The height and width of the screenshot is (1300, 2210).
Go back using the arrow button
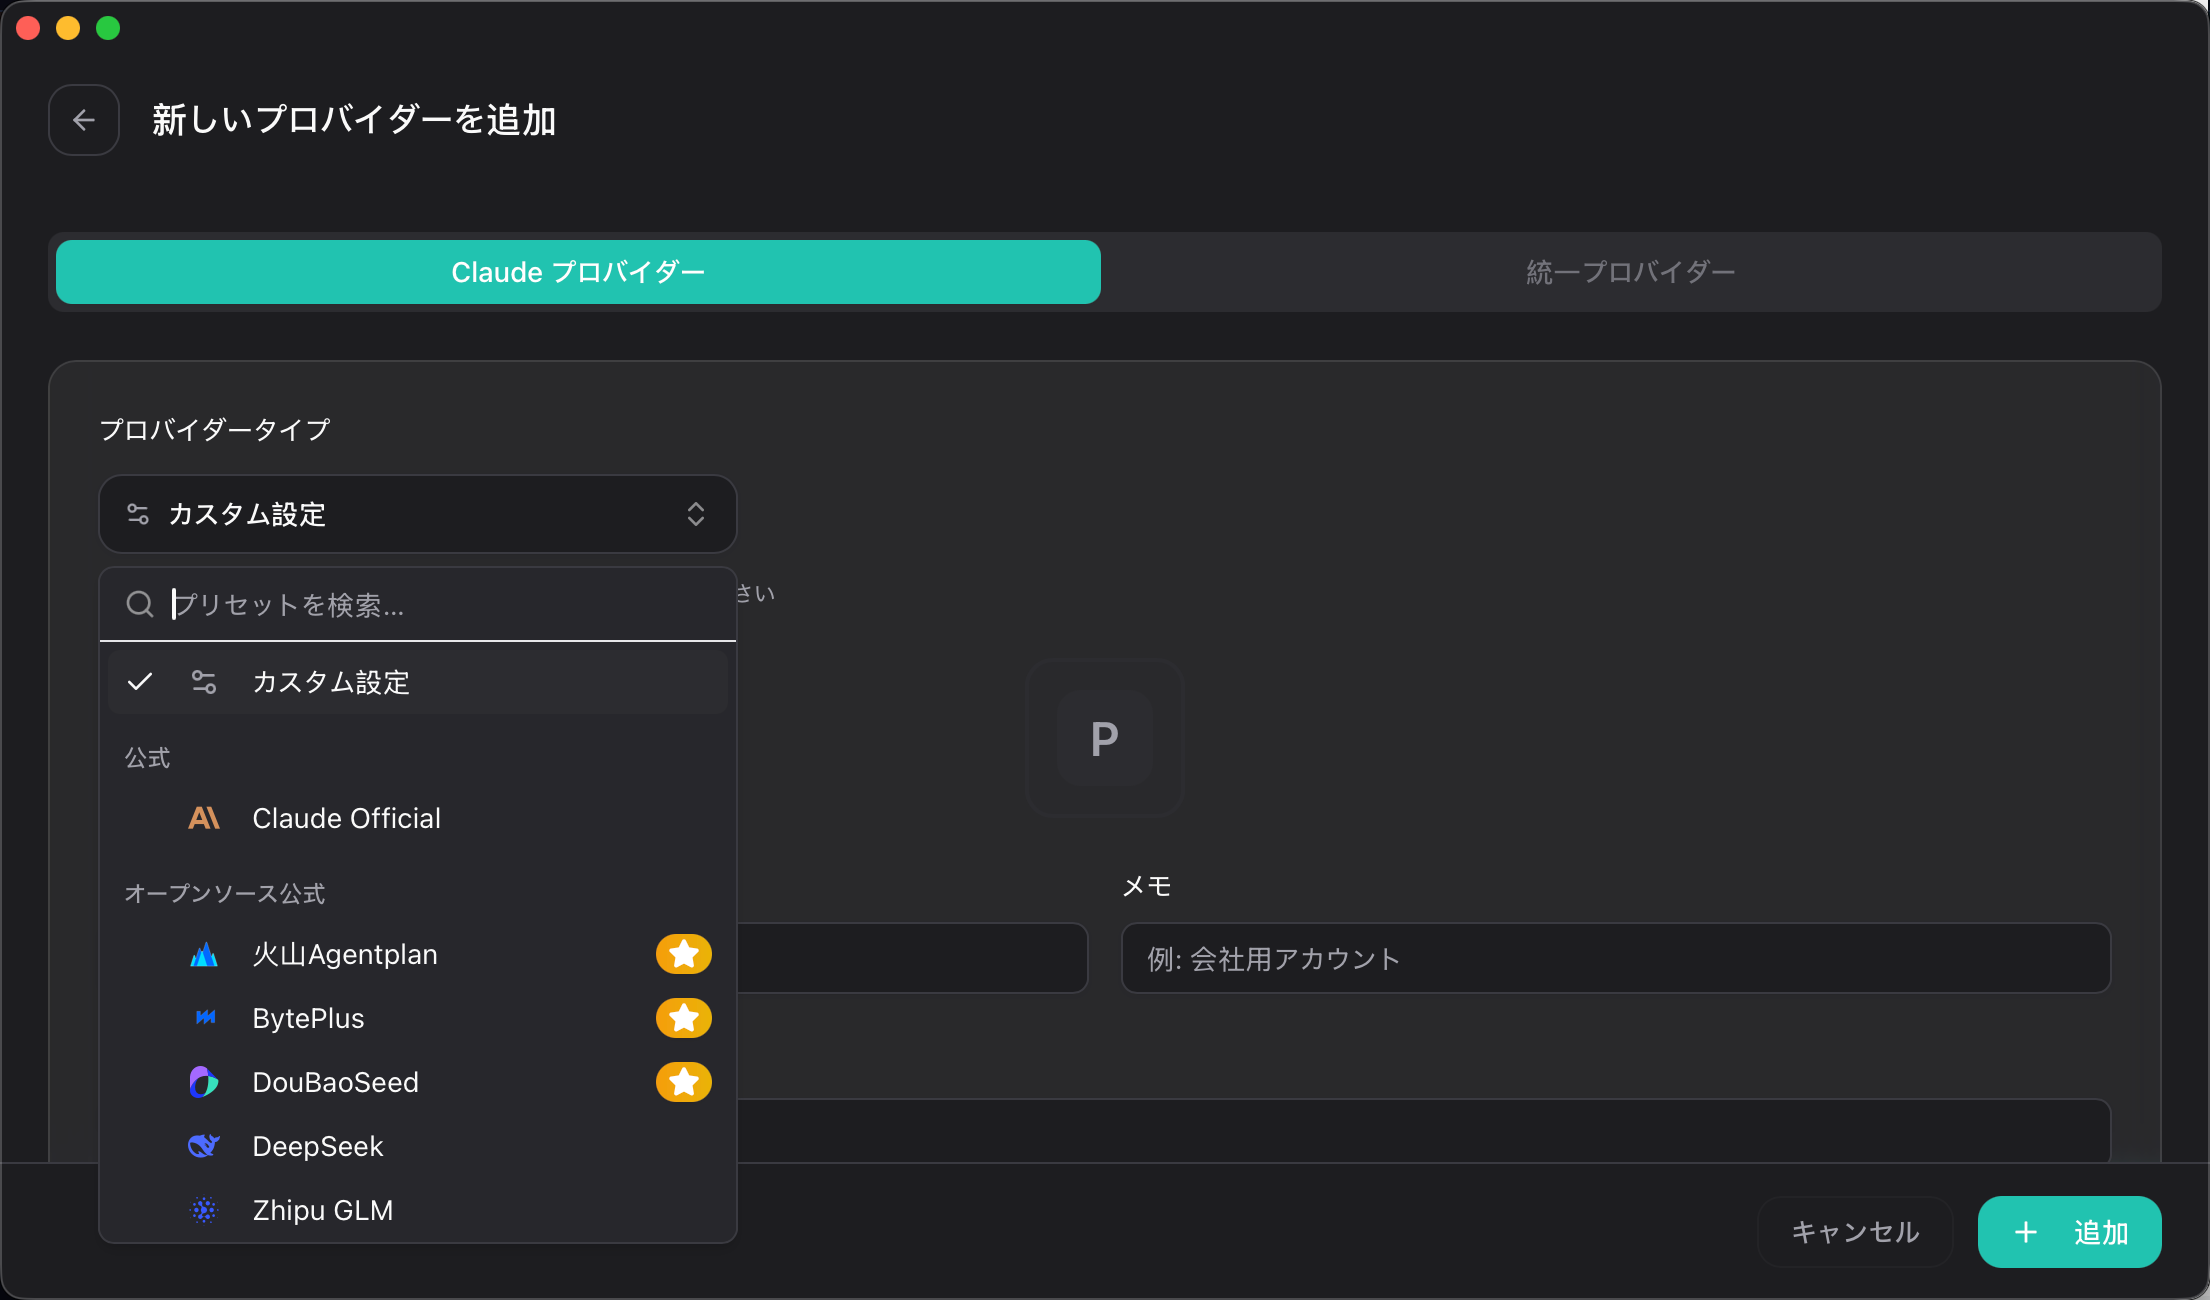pyautogui.click(x=84, y=120)
